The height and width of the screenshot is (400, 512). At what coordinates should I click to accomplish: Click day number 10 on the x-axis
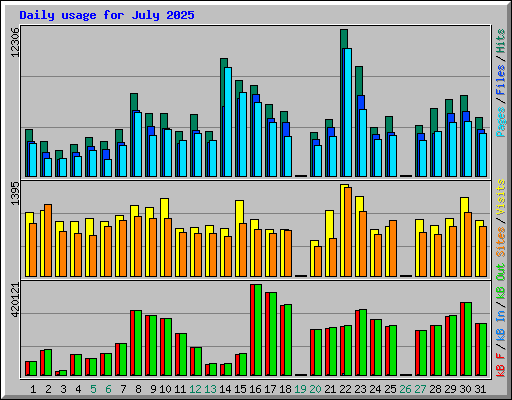point(165,389)
